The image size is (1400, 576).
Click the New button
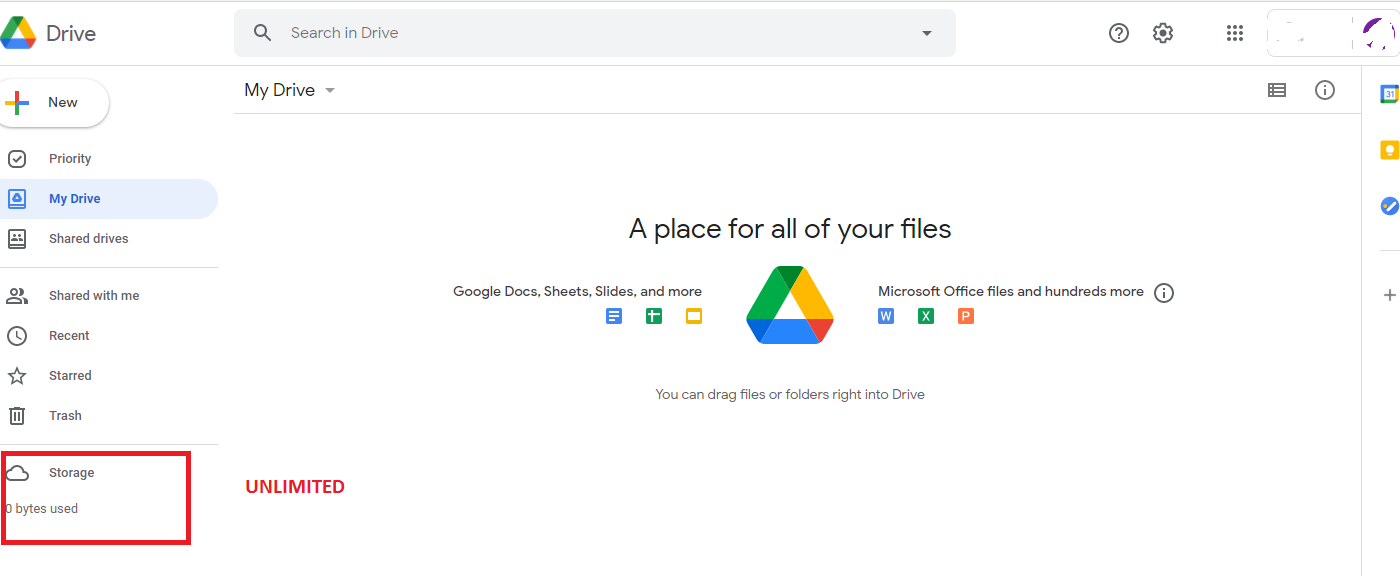coord(54,103)
